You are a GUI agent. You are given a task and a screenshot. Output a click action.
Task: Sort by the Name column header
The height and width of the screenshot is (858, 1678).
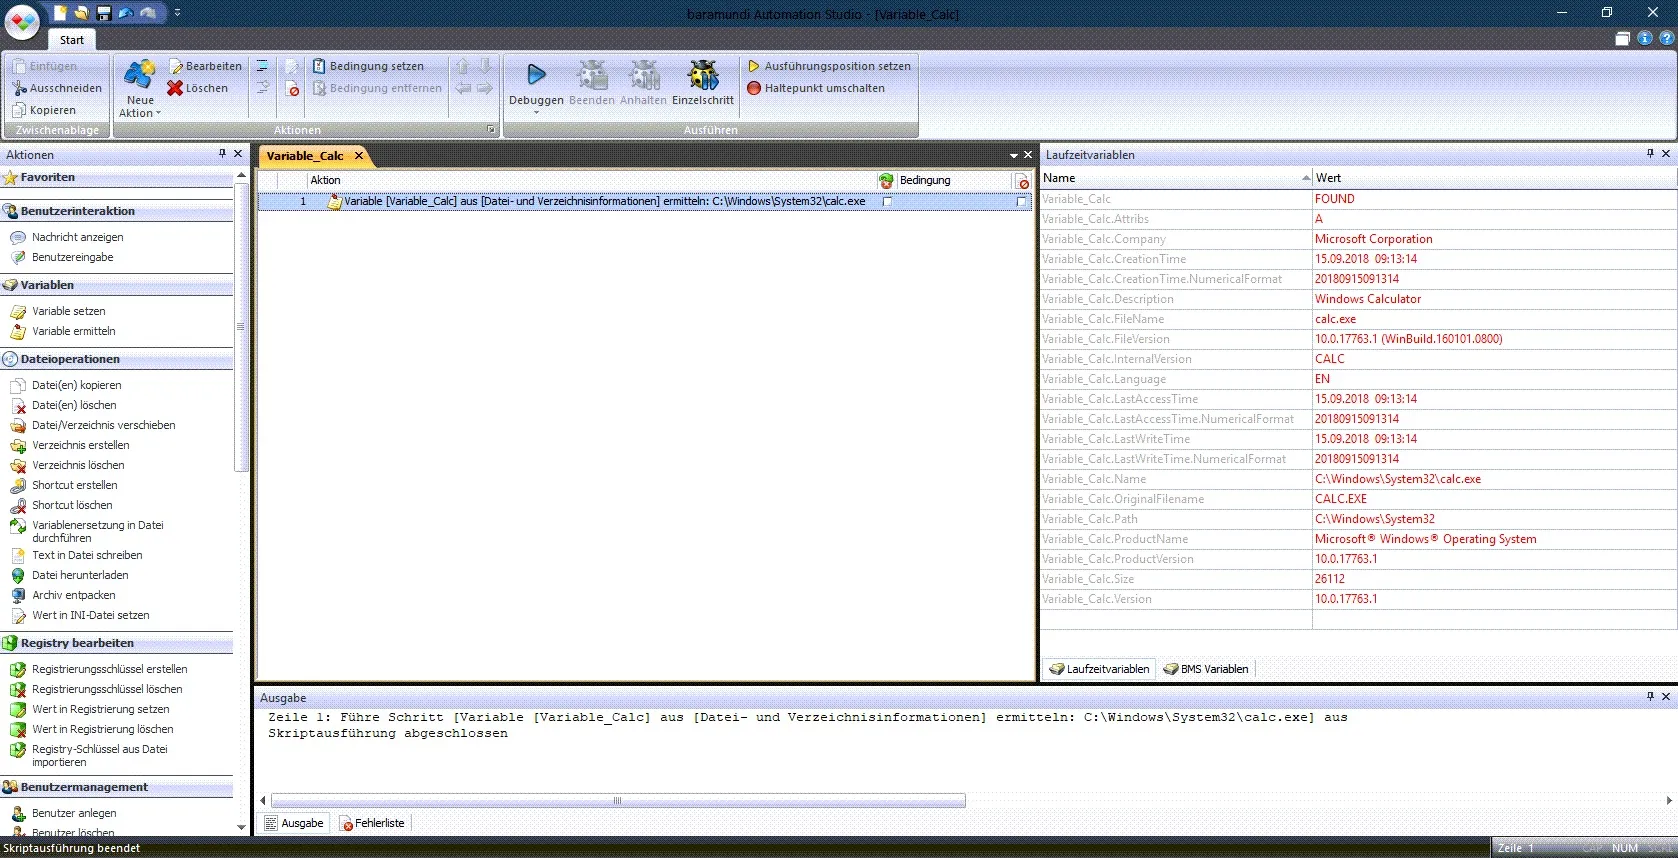(x=1176, y=178)
